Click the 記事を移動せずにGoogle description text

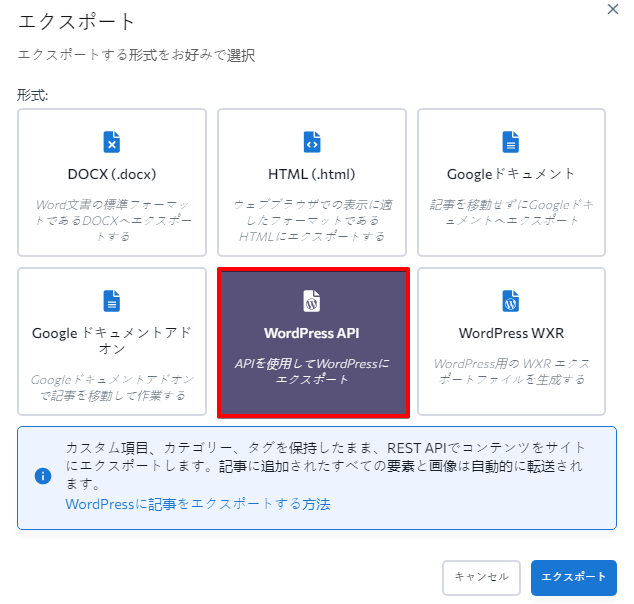click(x=511, y=213)
